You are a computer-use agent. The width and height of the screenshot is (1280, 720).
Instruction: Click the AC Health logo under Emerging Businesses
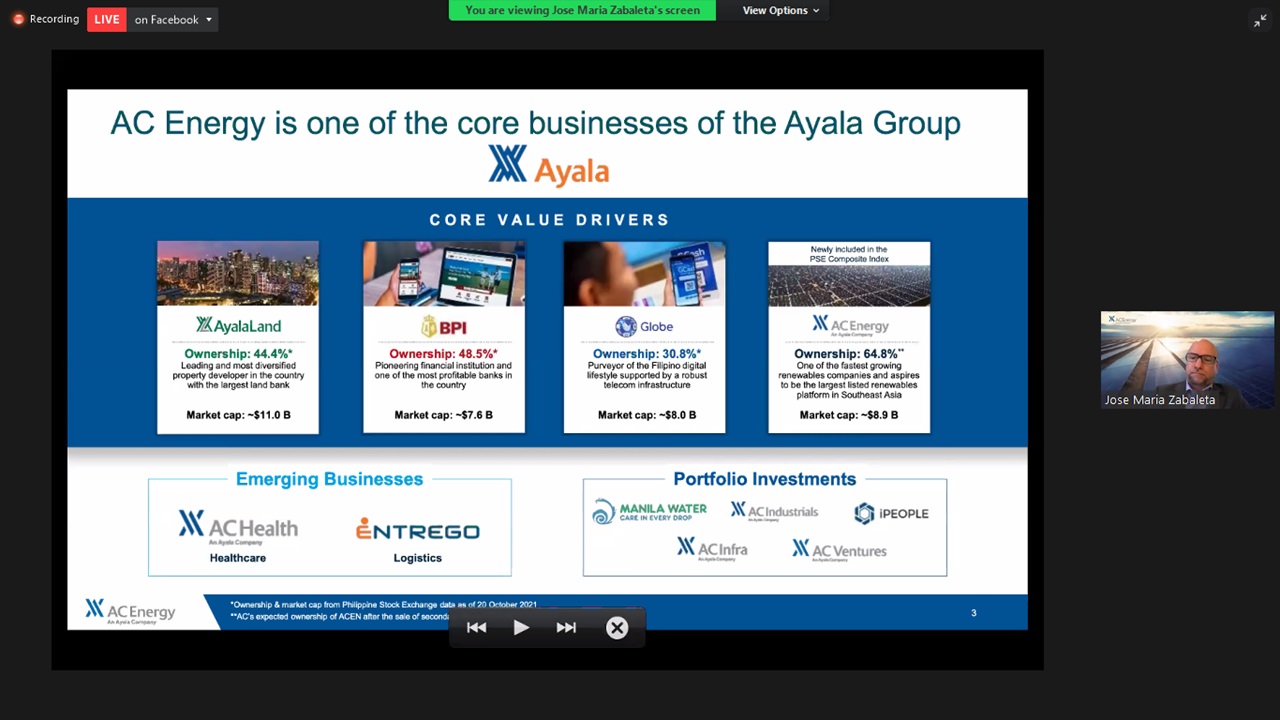click(238, 526)
